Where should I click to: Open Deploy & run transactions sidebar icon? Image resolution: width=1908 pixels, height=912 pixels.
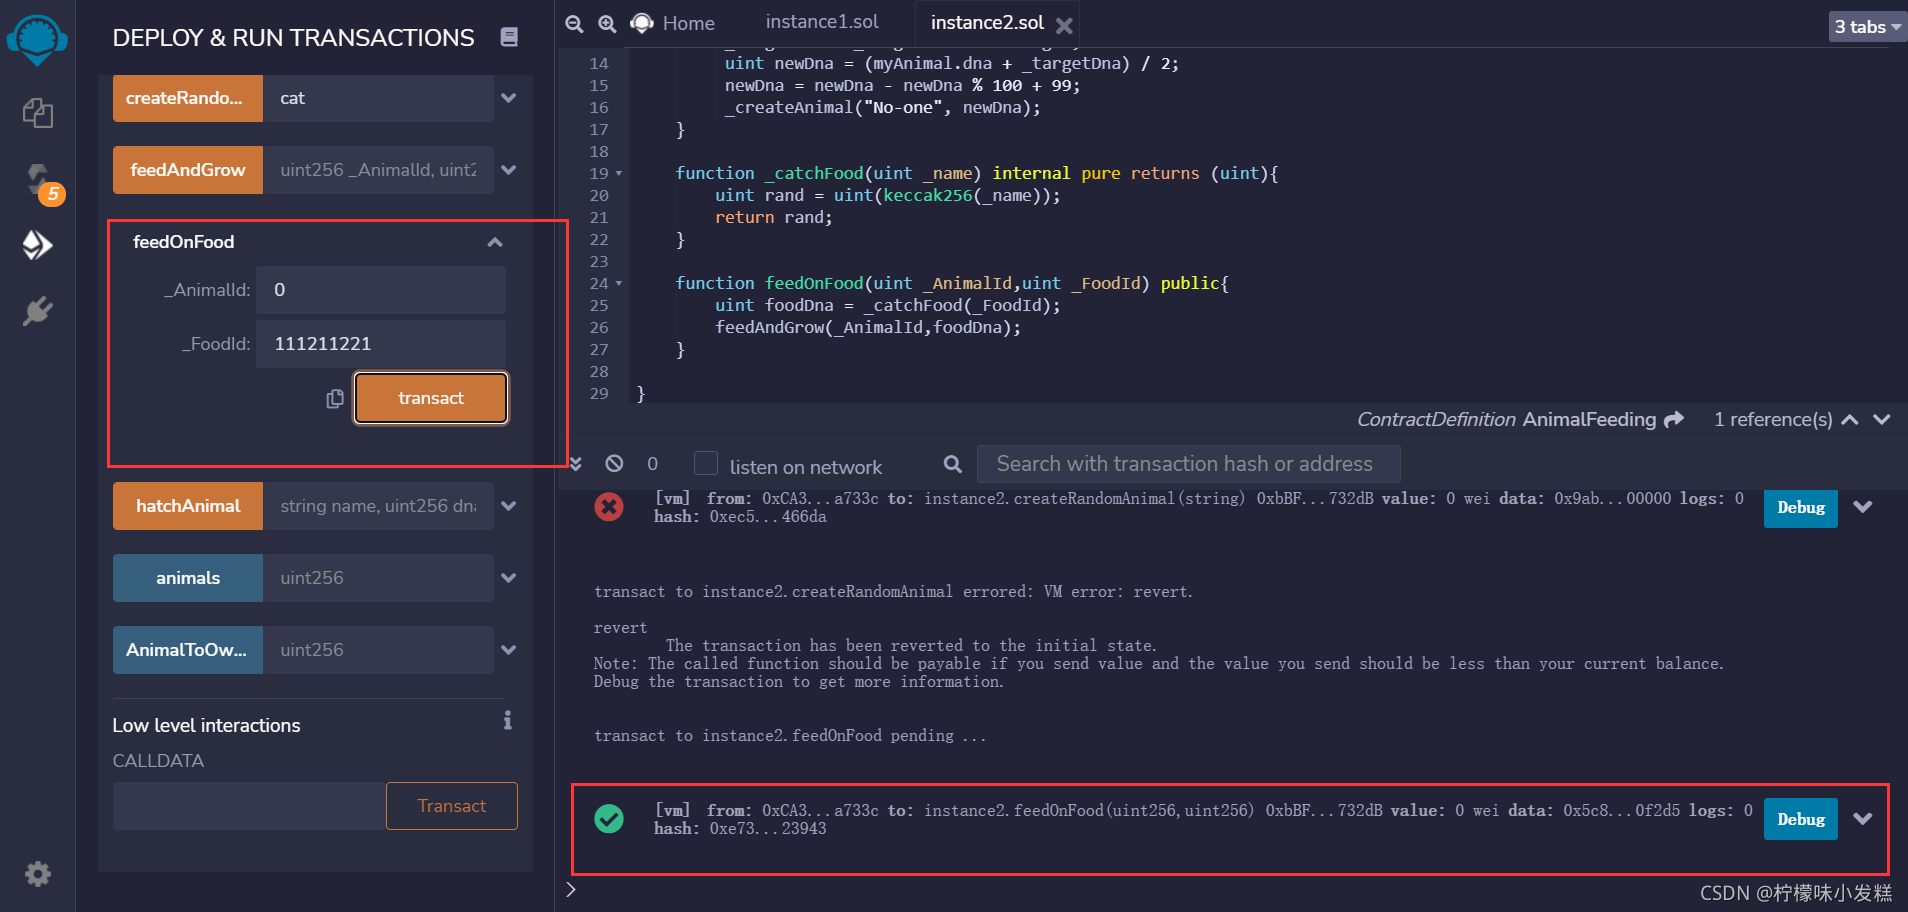pos(37,245)
